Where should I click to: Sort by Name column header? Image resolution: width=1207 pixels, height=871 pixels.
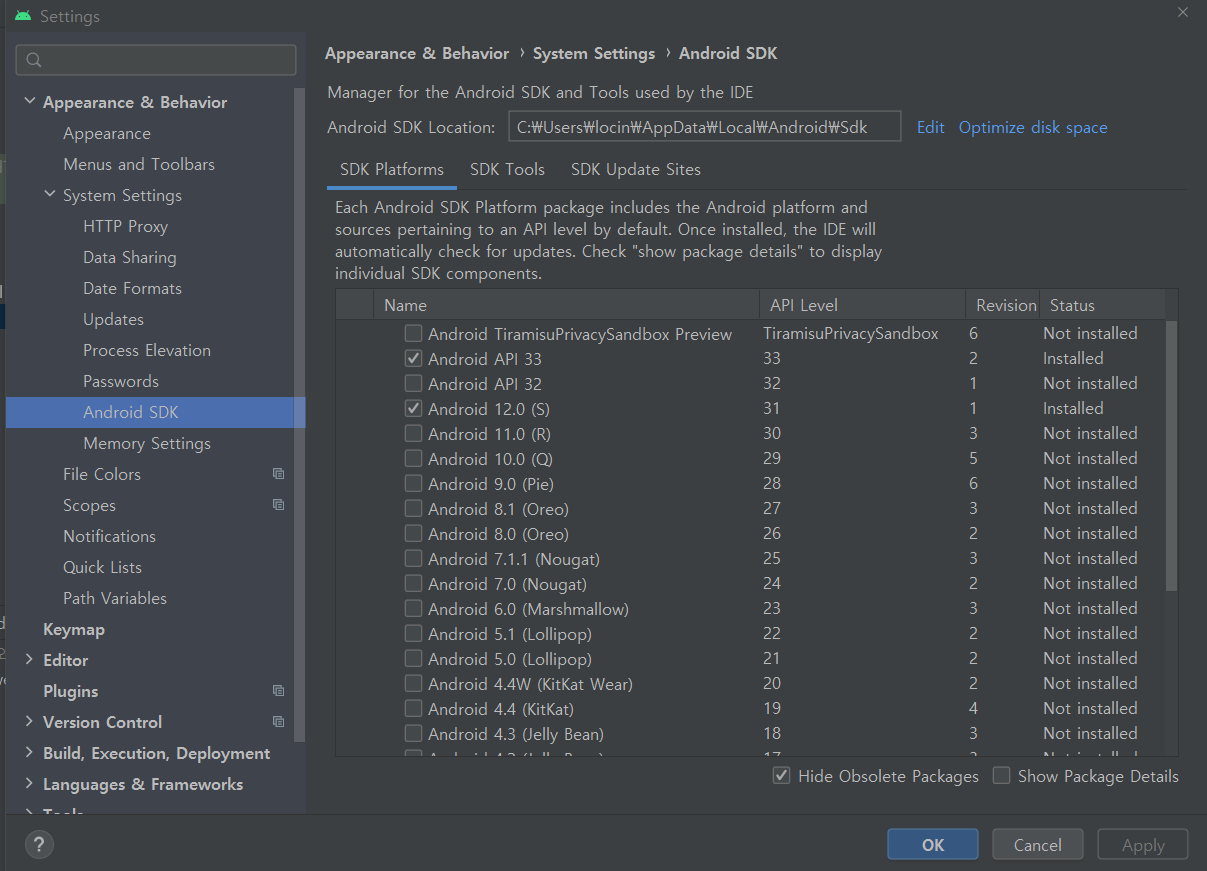pos(566,305)
